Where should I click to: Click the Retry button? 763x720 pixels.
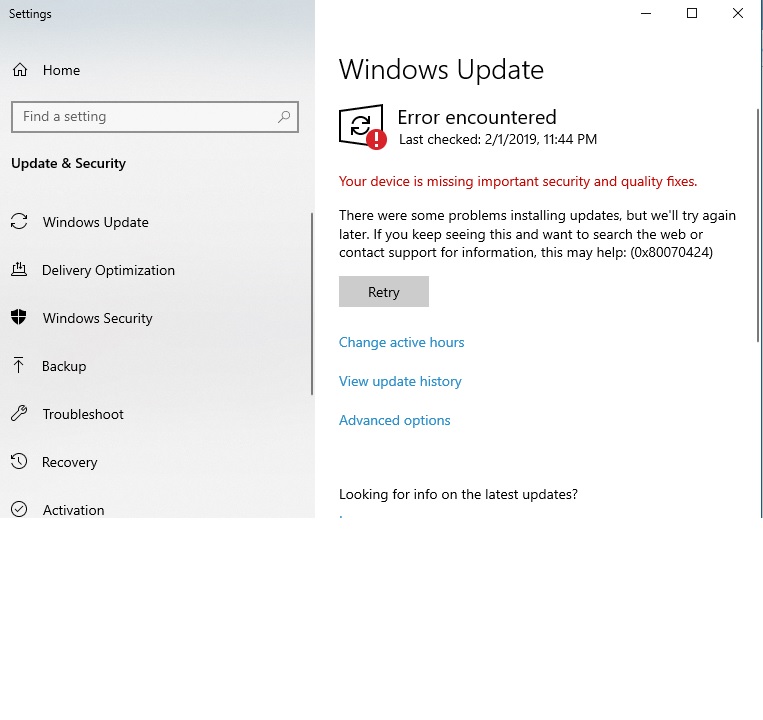coord(383,291)
